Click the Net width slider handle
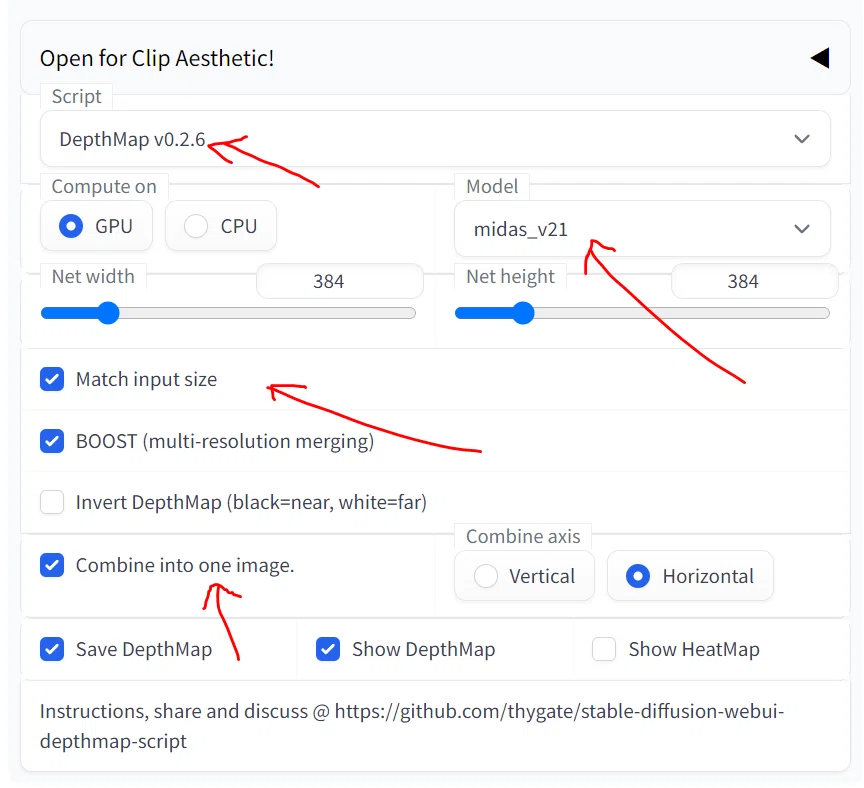The image size is (864, 788). (x=109, y=313)
